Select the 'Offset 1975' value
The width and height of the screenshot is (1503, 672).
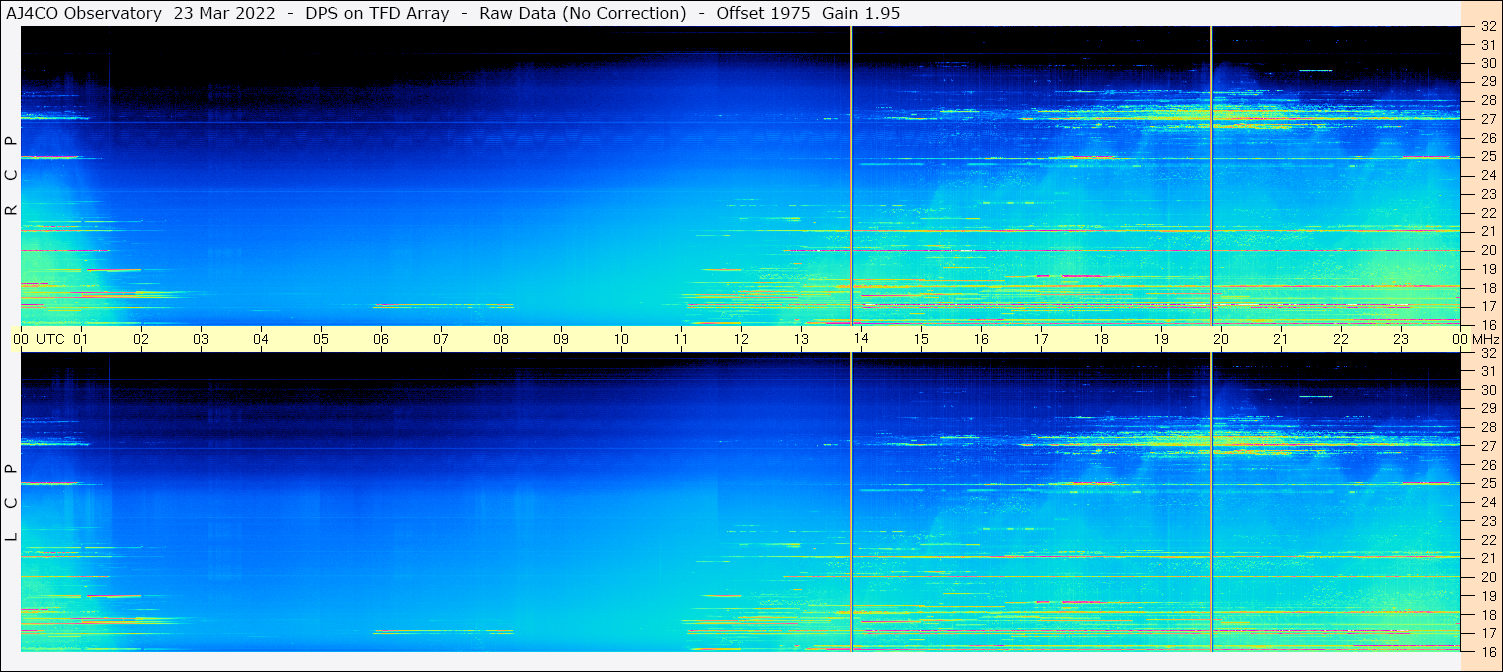(x=762, y=13)
